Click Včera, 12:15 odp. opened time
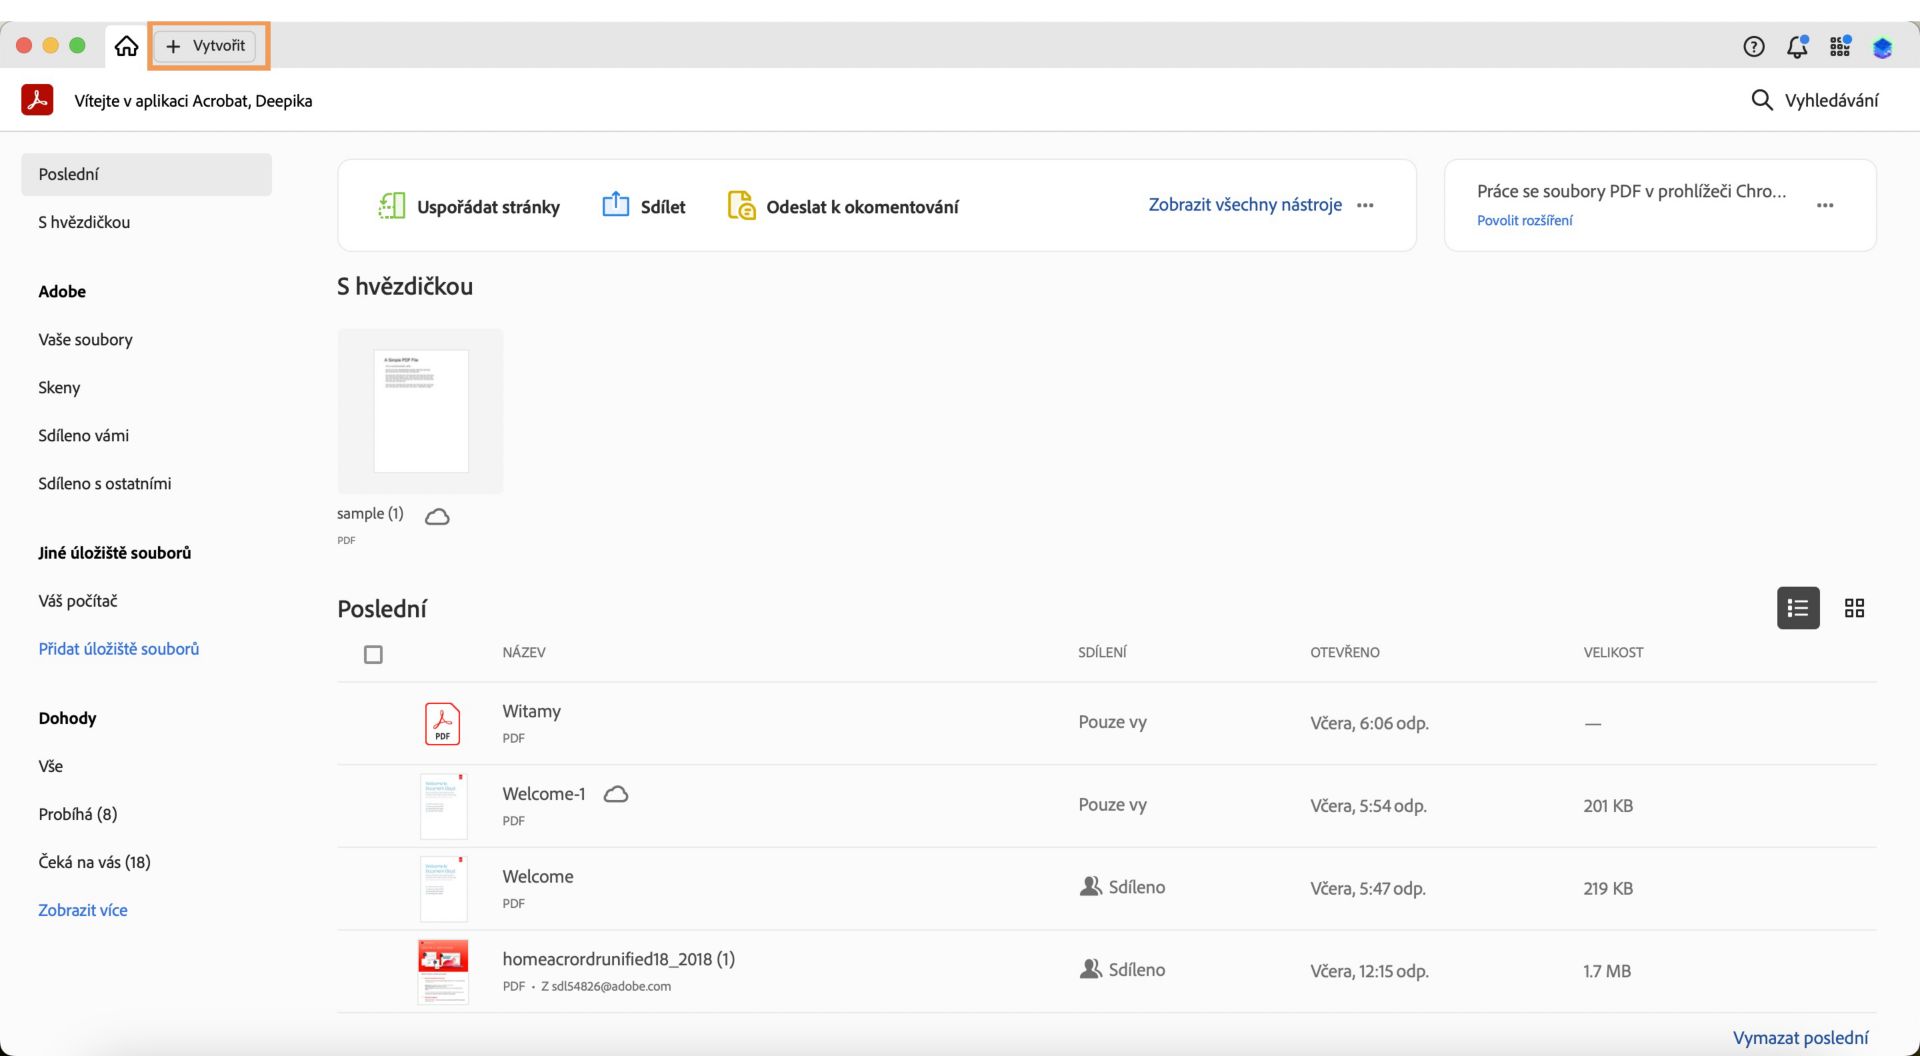This screenshot has height=1056, width=1920. (x=1369, y=971)
